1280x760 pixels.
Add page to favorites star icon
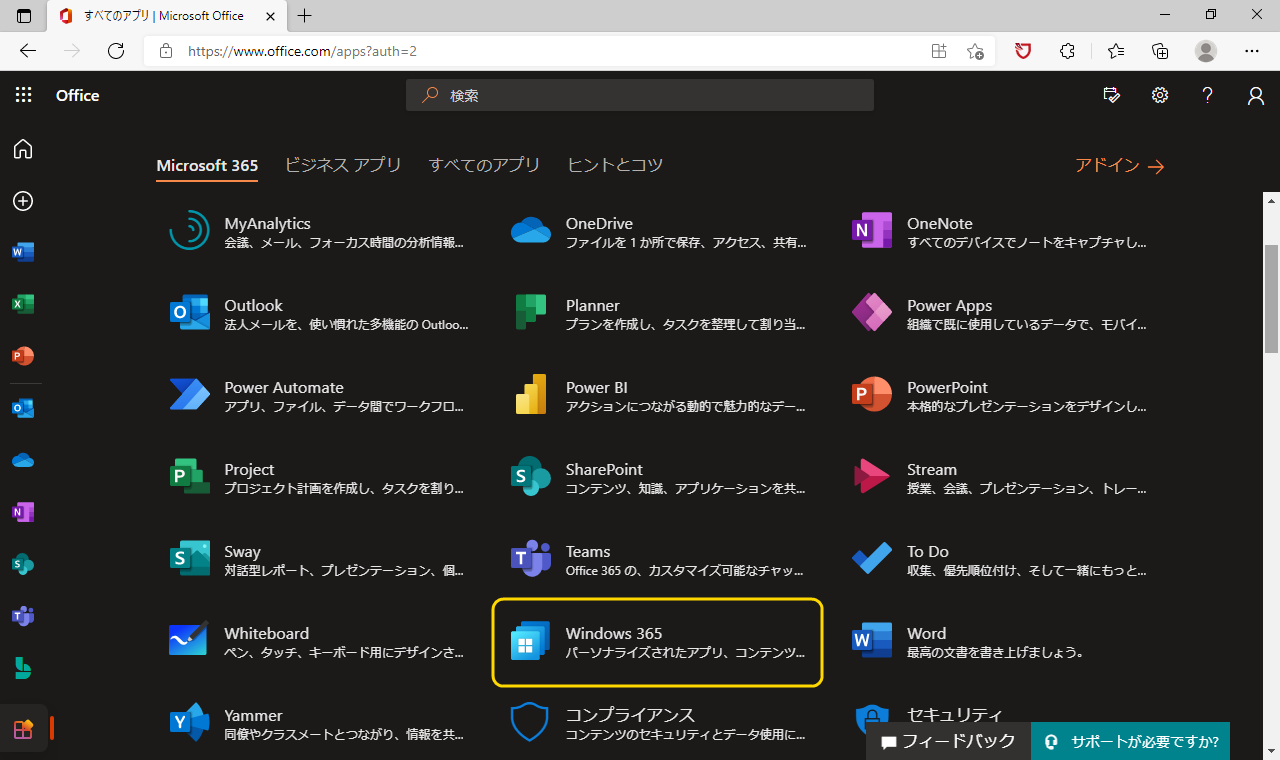pyautogui.click(x=975, y=51)
